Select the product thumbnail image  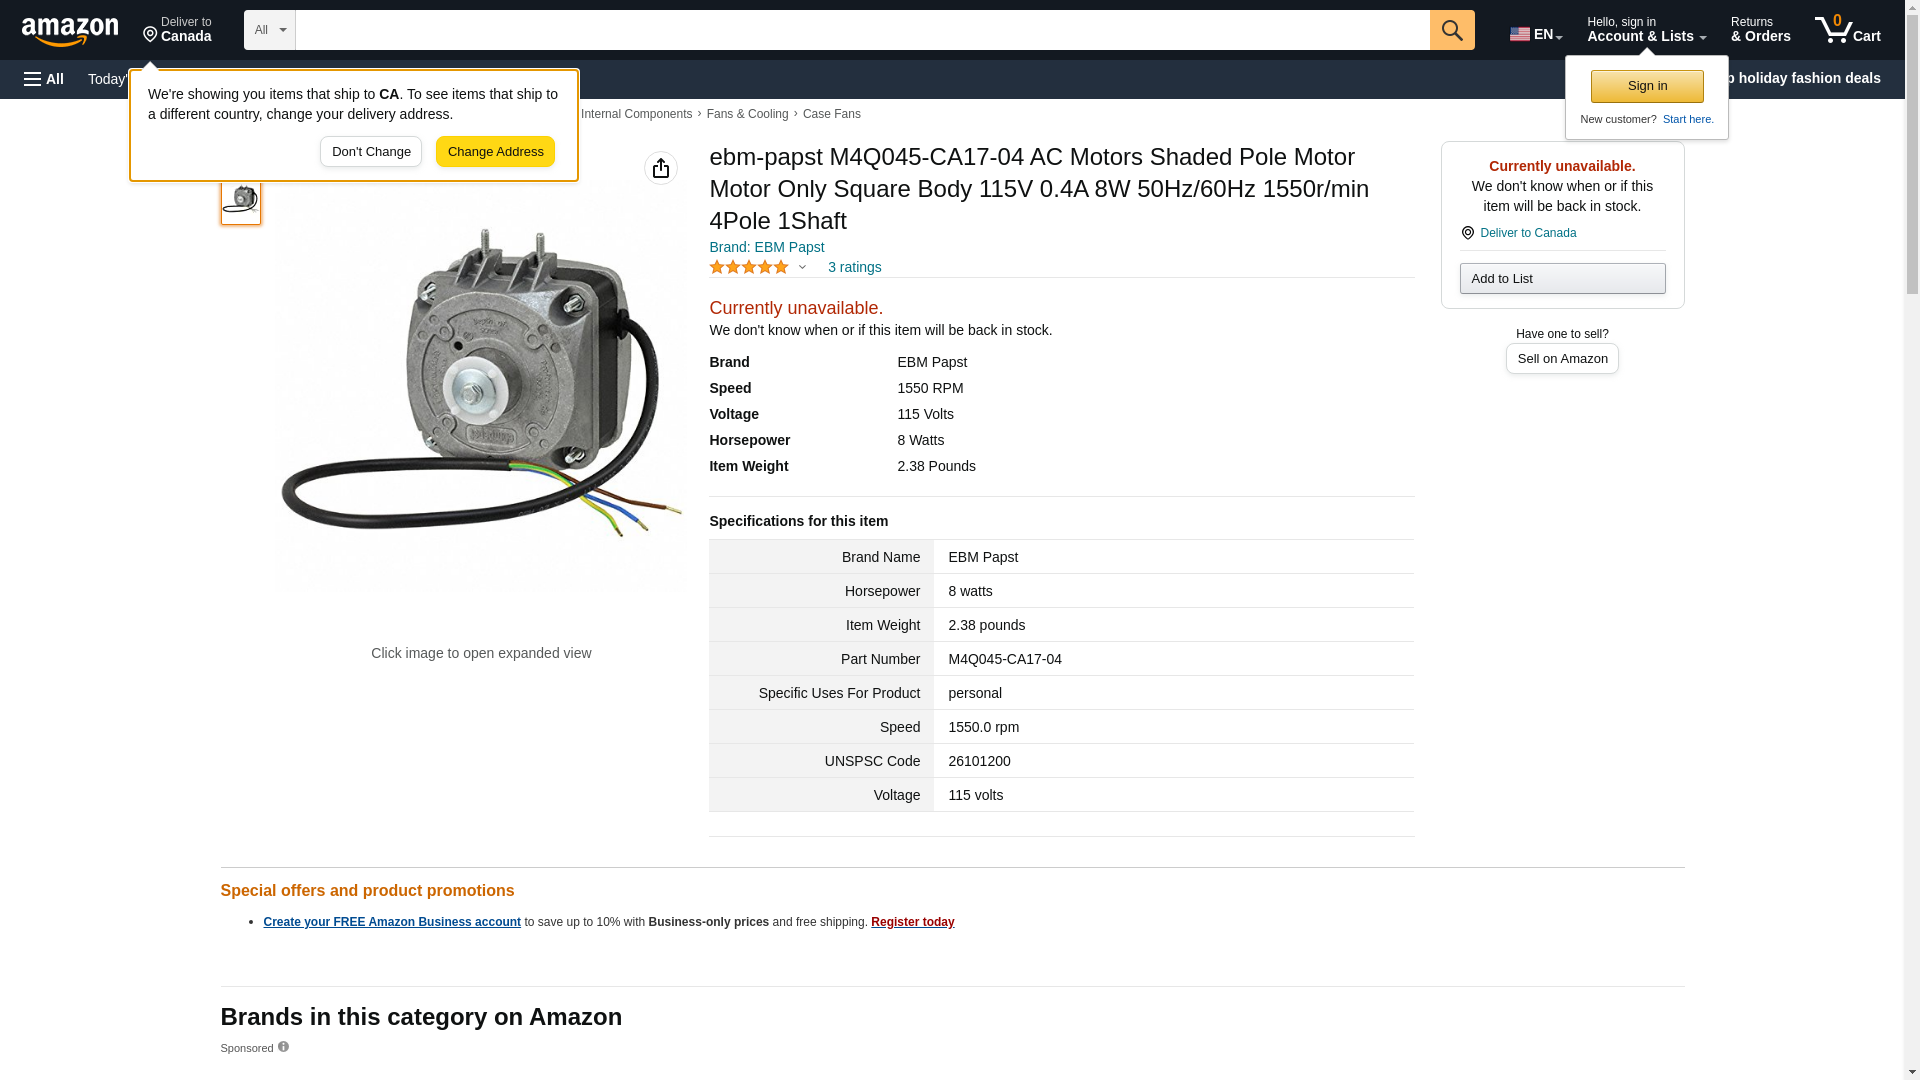tap(241, 200)
